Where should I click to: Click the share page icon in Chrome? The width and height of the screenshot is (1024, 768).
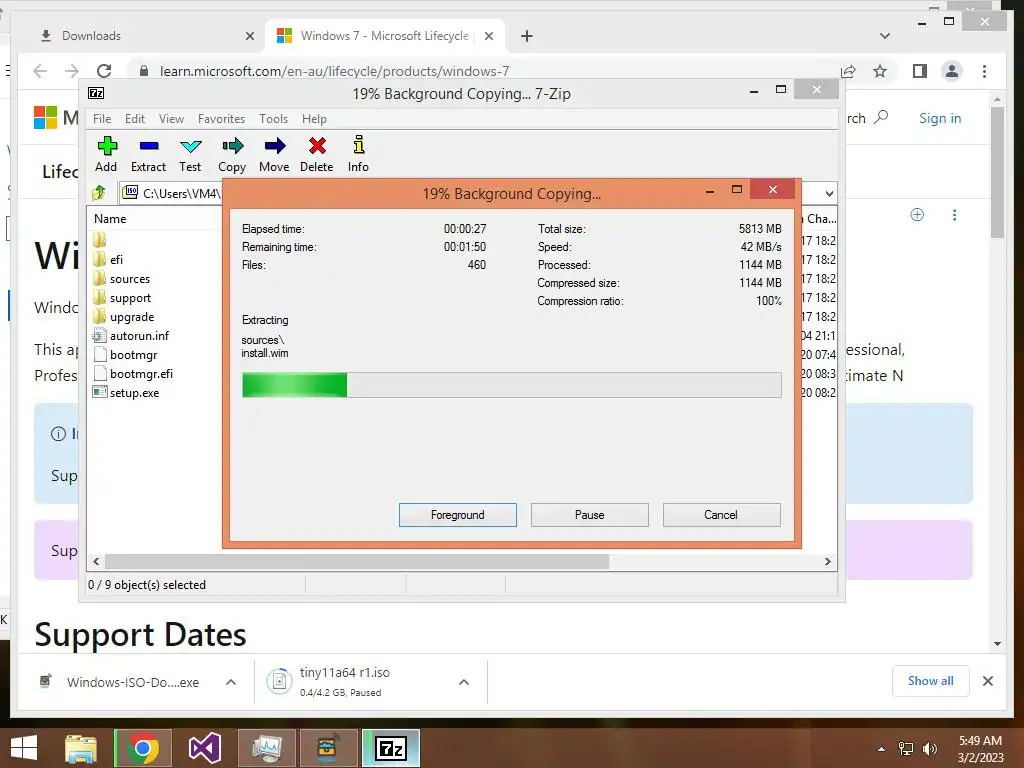[x=848, y=71]
